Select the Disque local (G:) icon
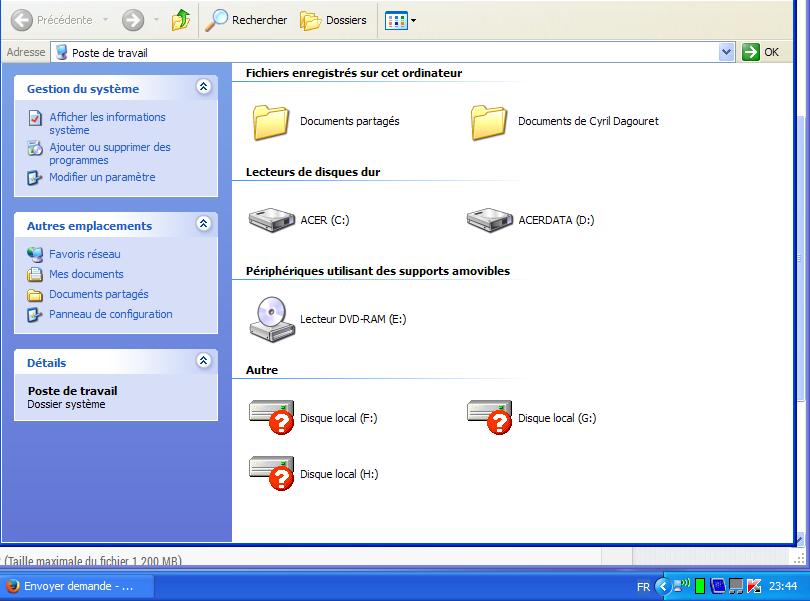Image resolution: width=810 pixels, height=601 pixels. click(x=490, y=417)
